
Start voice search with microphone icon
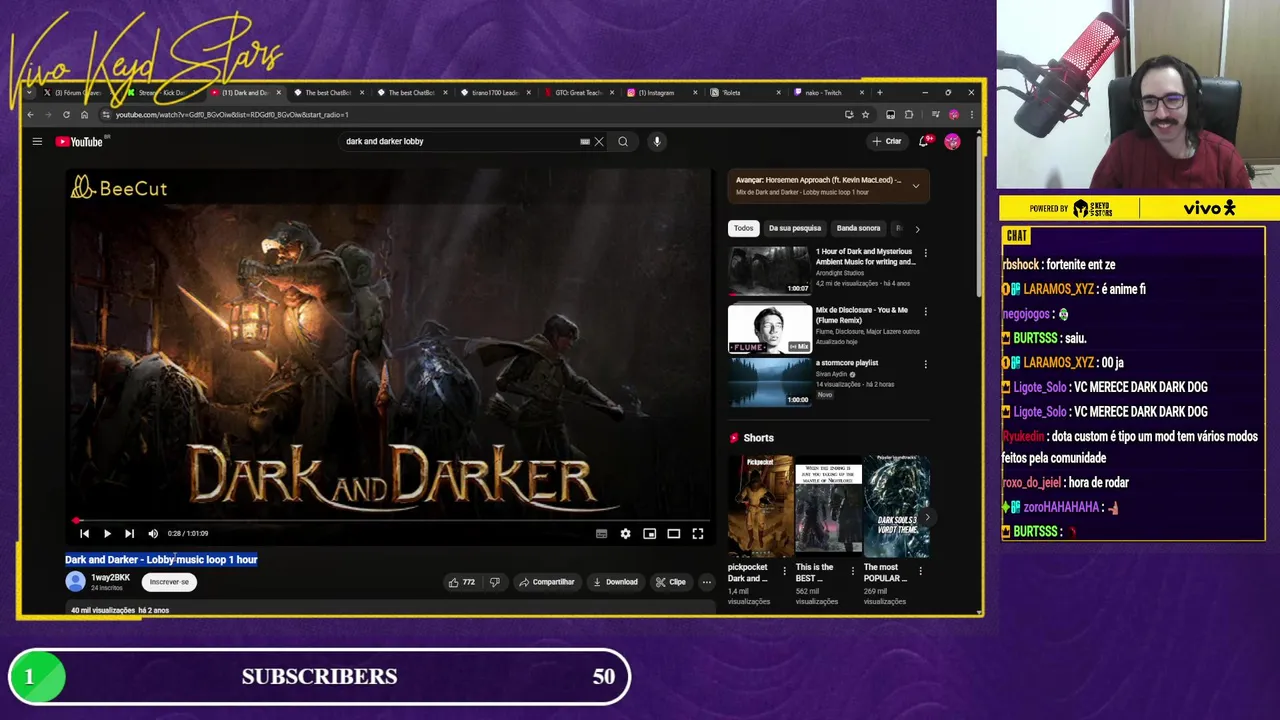click(x=657, y=142)
